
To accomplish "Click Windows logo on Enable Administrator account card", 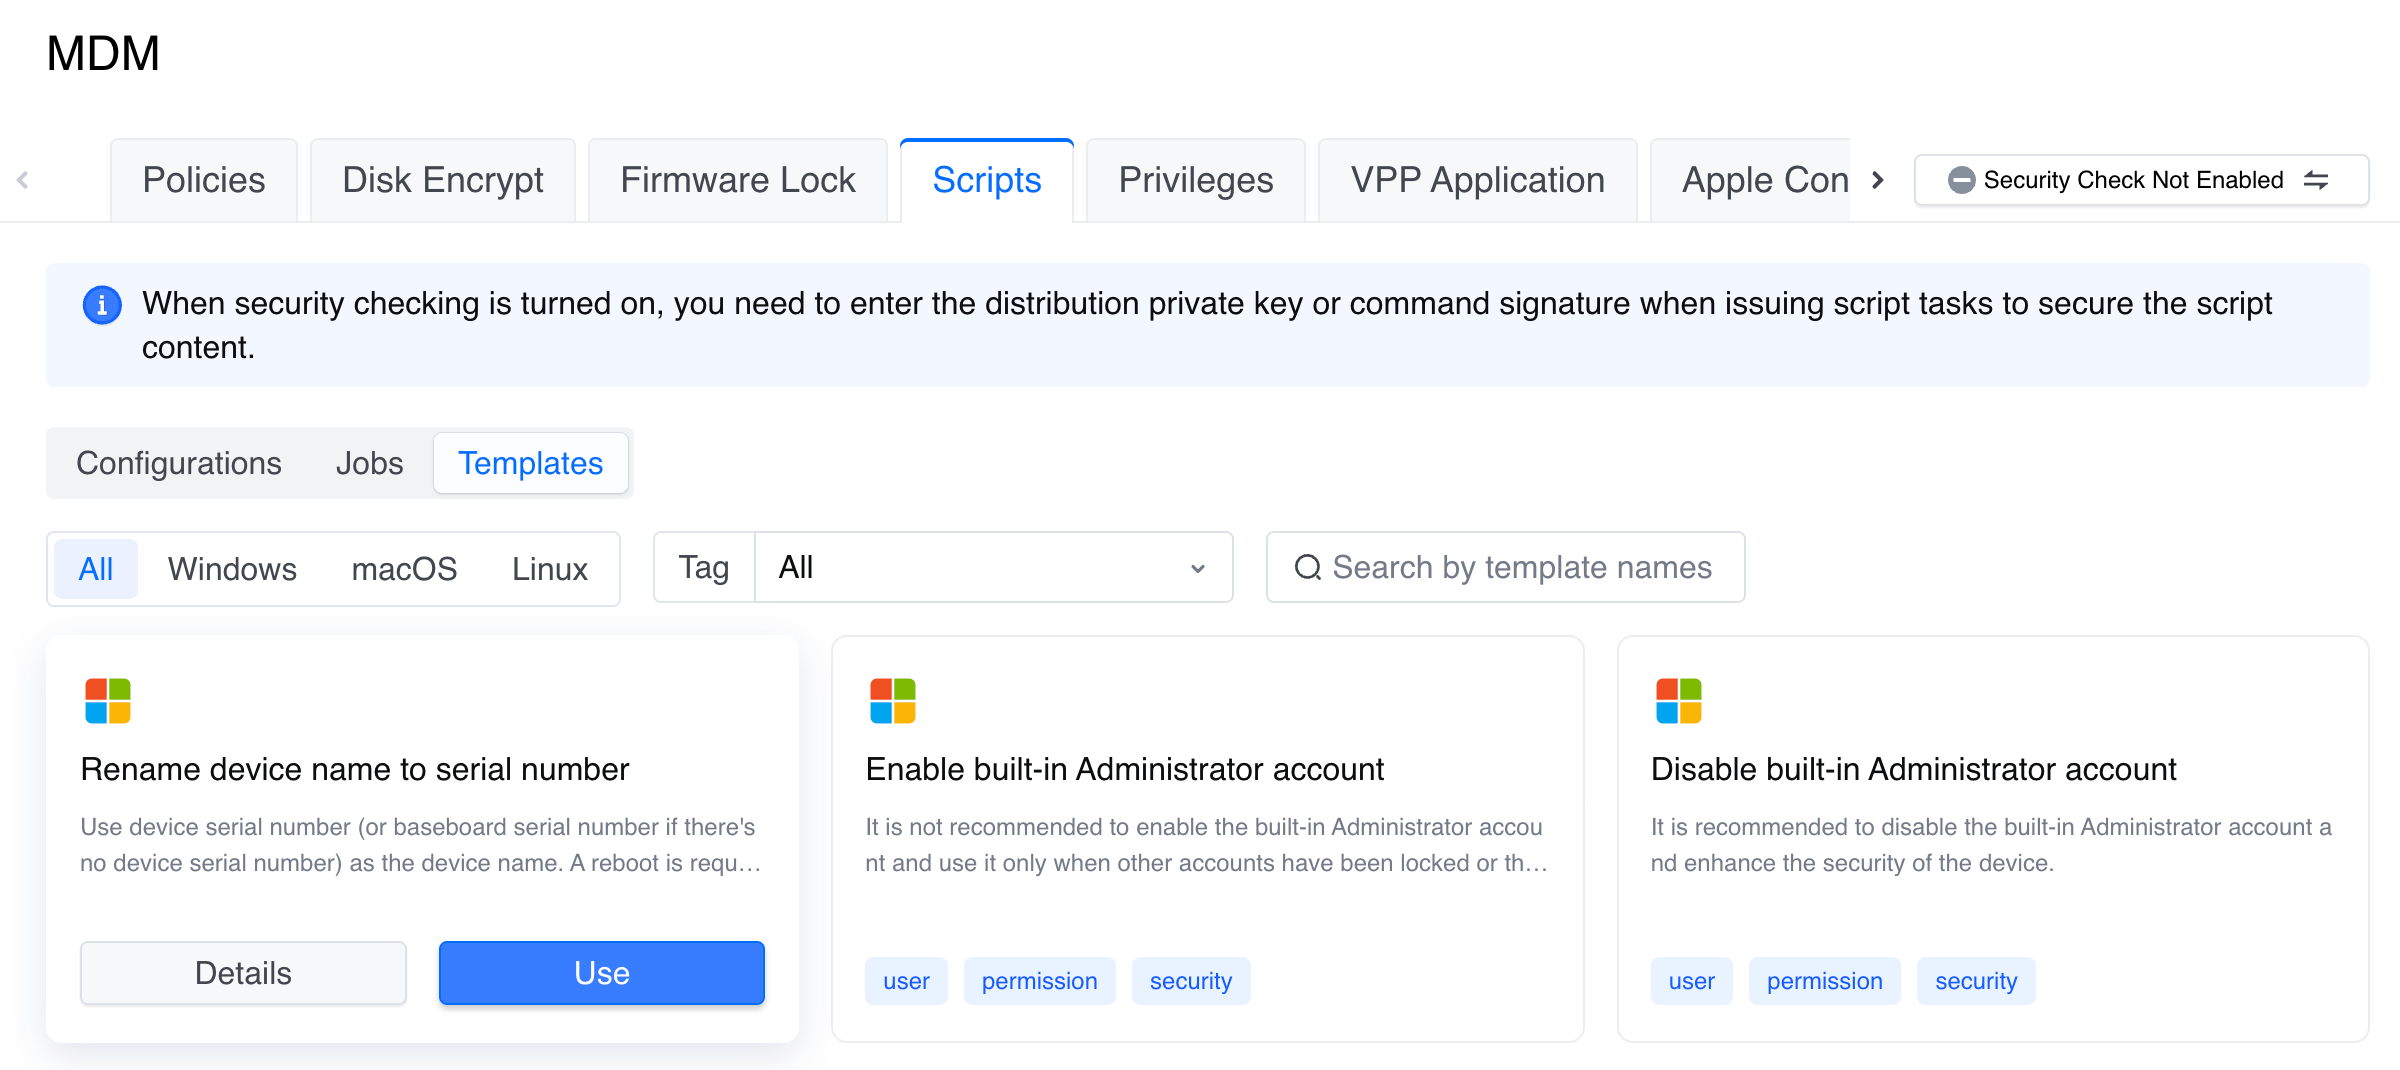I will point(893,701).
